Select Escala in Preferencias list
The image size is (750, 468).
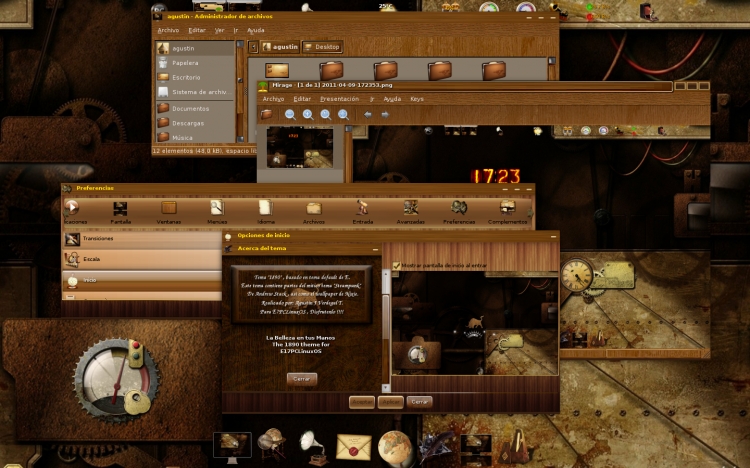click(142, 259)
